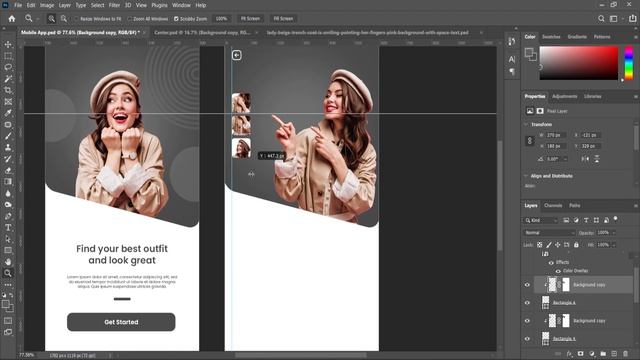Open the Zoom tool preset dropdown arrow
Image resolution: width=640 pixels, height=360 pixels.
[37, 19]
